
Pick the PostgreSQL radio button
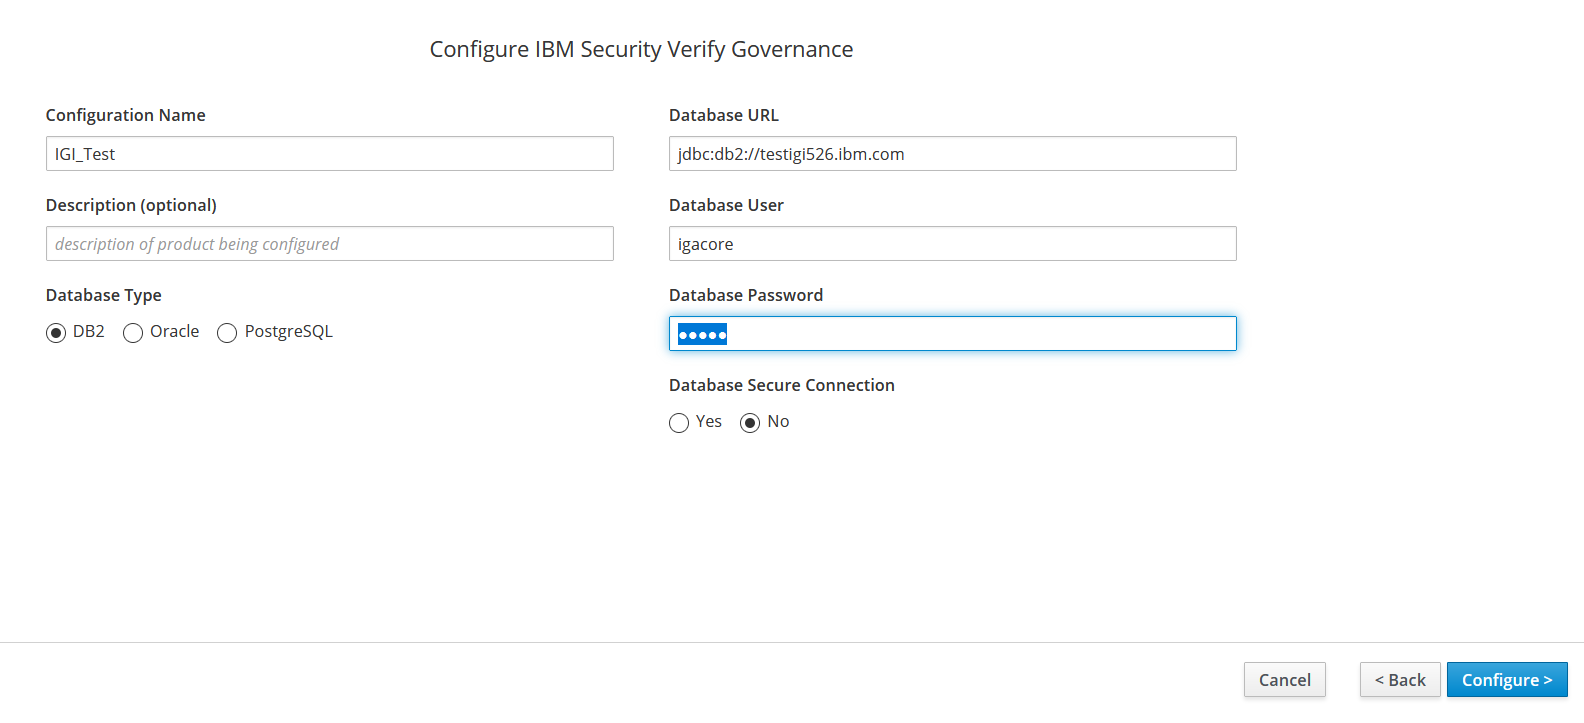pos(227,333)
